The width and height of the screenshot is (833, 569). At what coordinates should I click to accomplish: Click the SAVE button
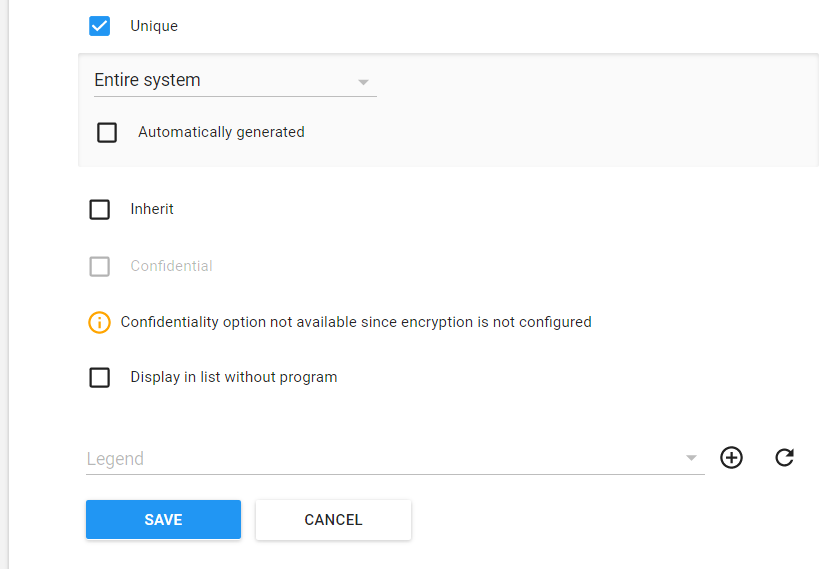click(x=163, y=519)
